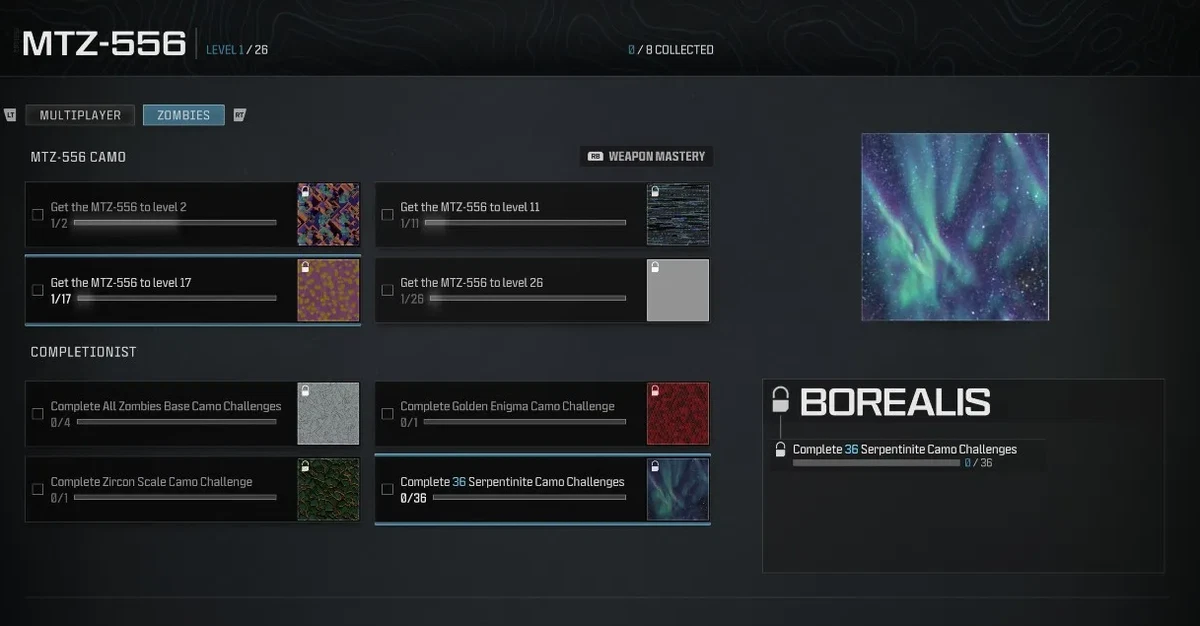
Task: Select the red Golden Enigma camo swatch
Action: click(678, 414)
